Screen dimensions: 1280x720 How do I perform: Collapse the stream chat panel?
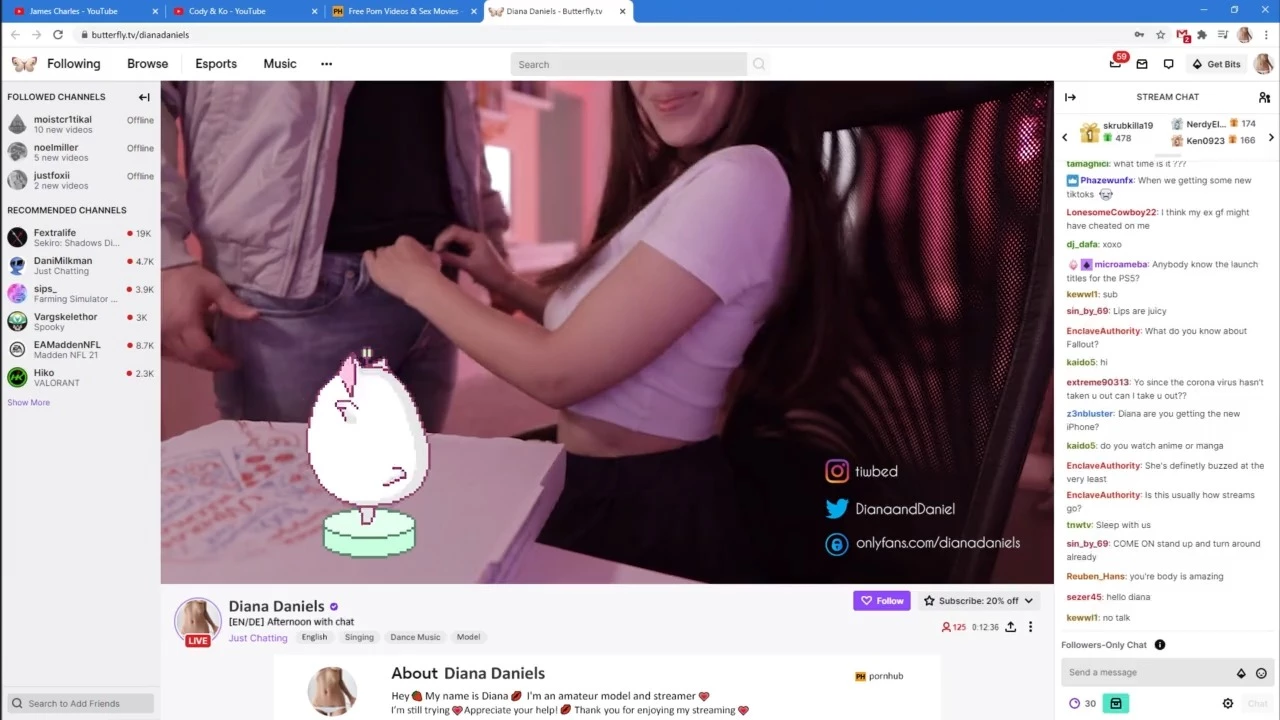click(1070, 97)
